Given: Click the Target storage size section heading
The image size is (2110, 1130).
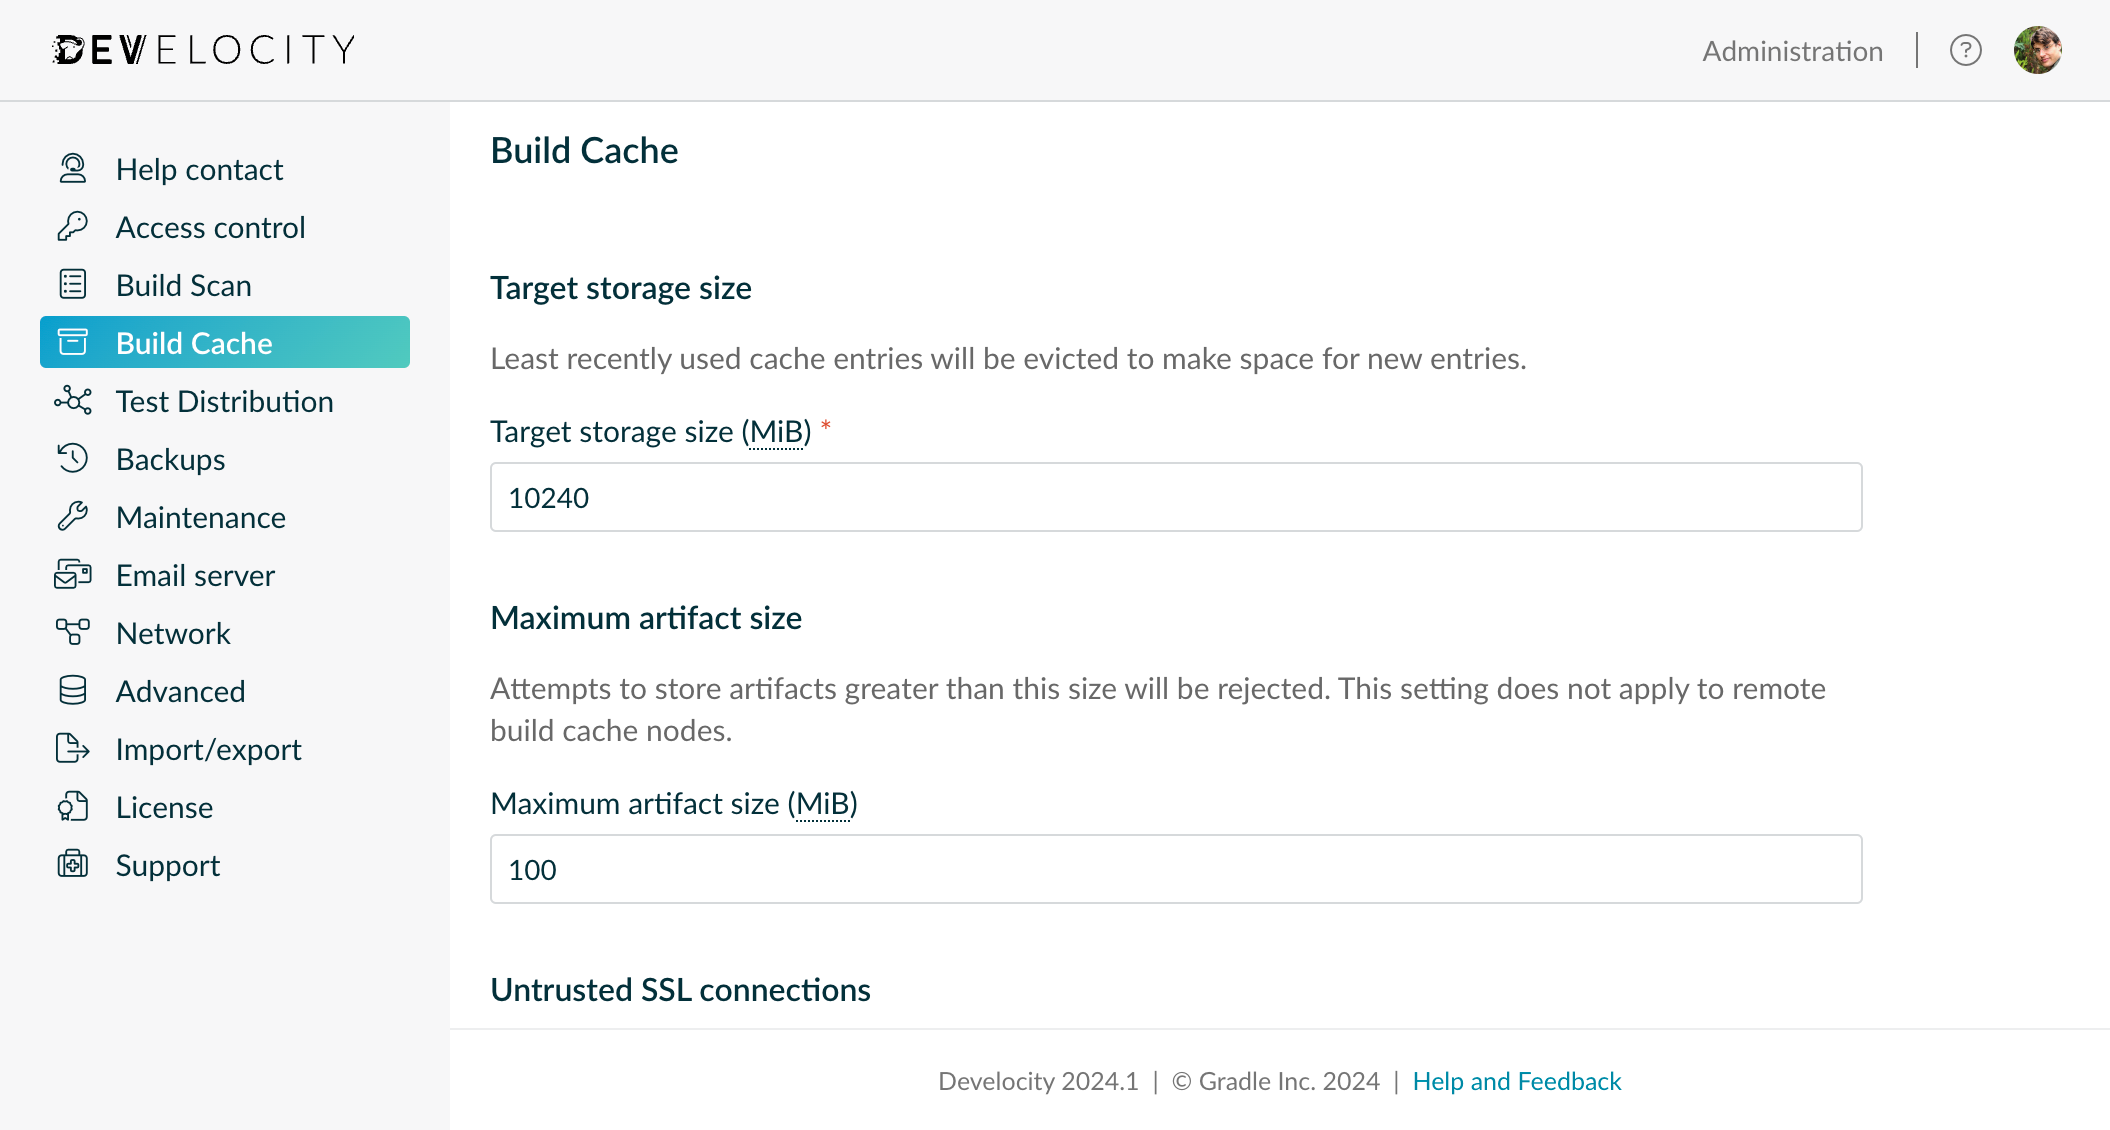Looking at the screenshot, I should (620, 288).
